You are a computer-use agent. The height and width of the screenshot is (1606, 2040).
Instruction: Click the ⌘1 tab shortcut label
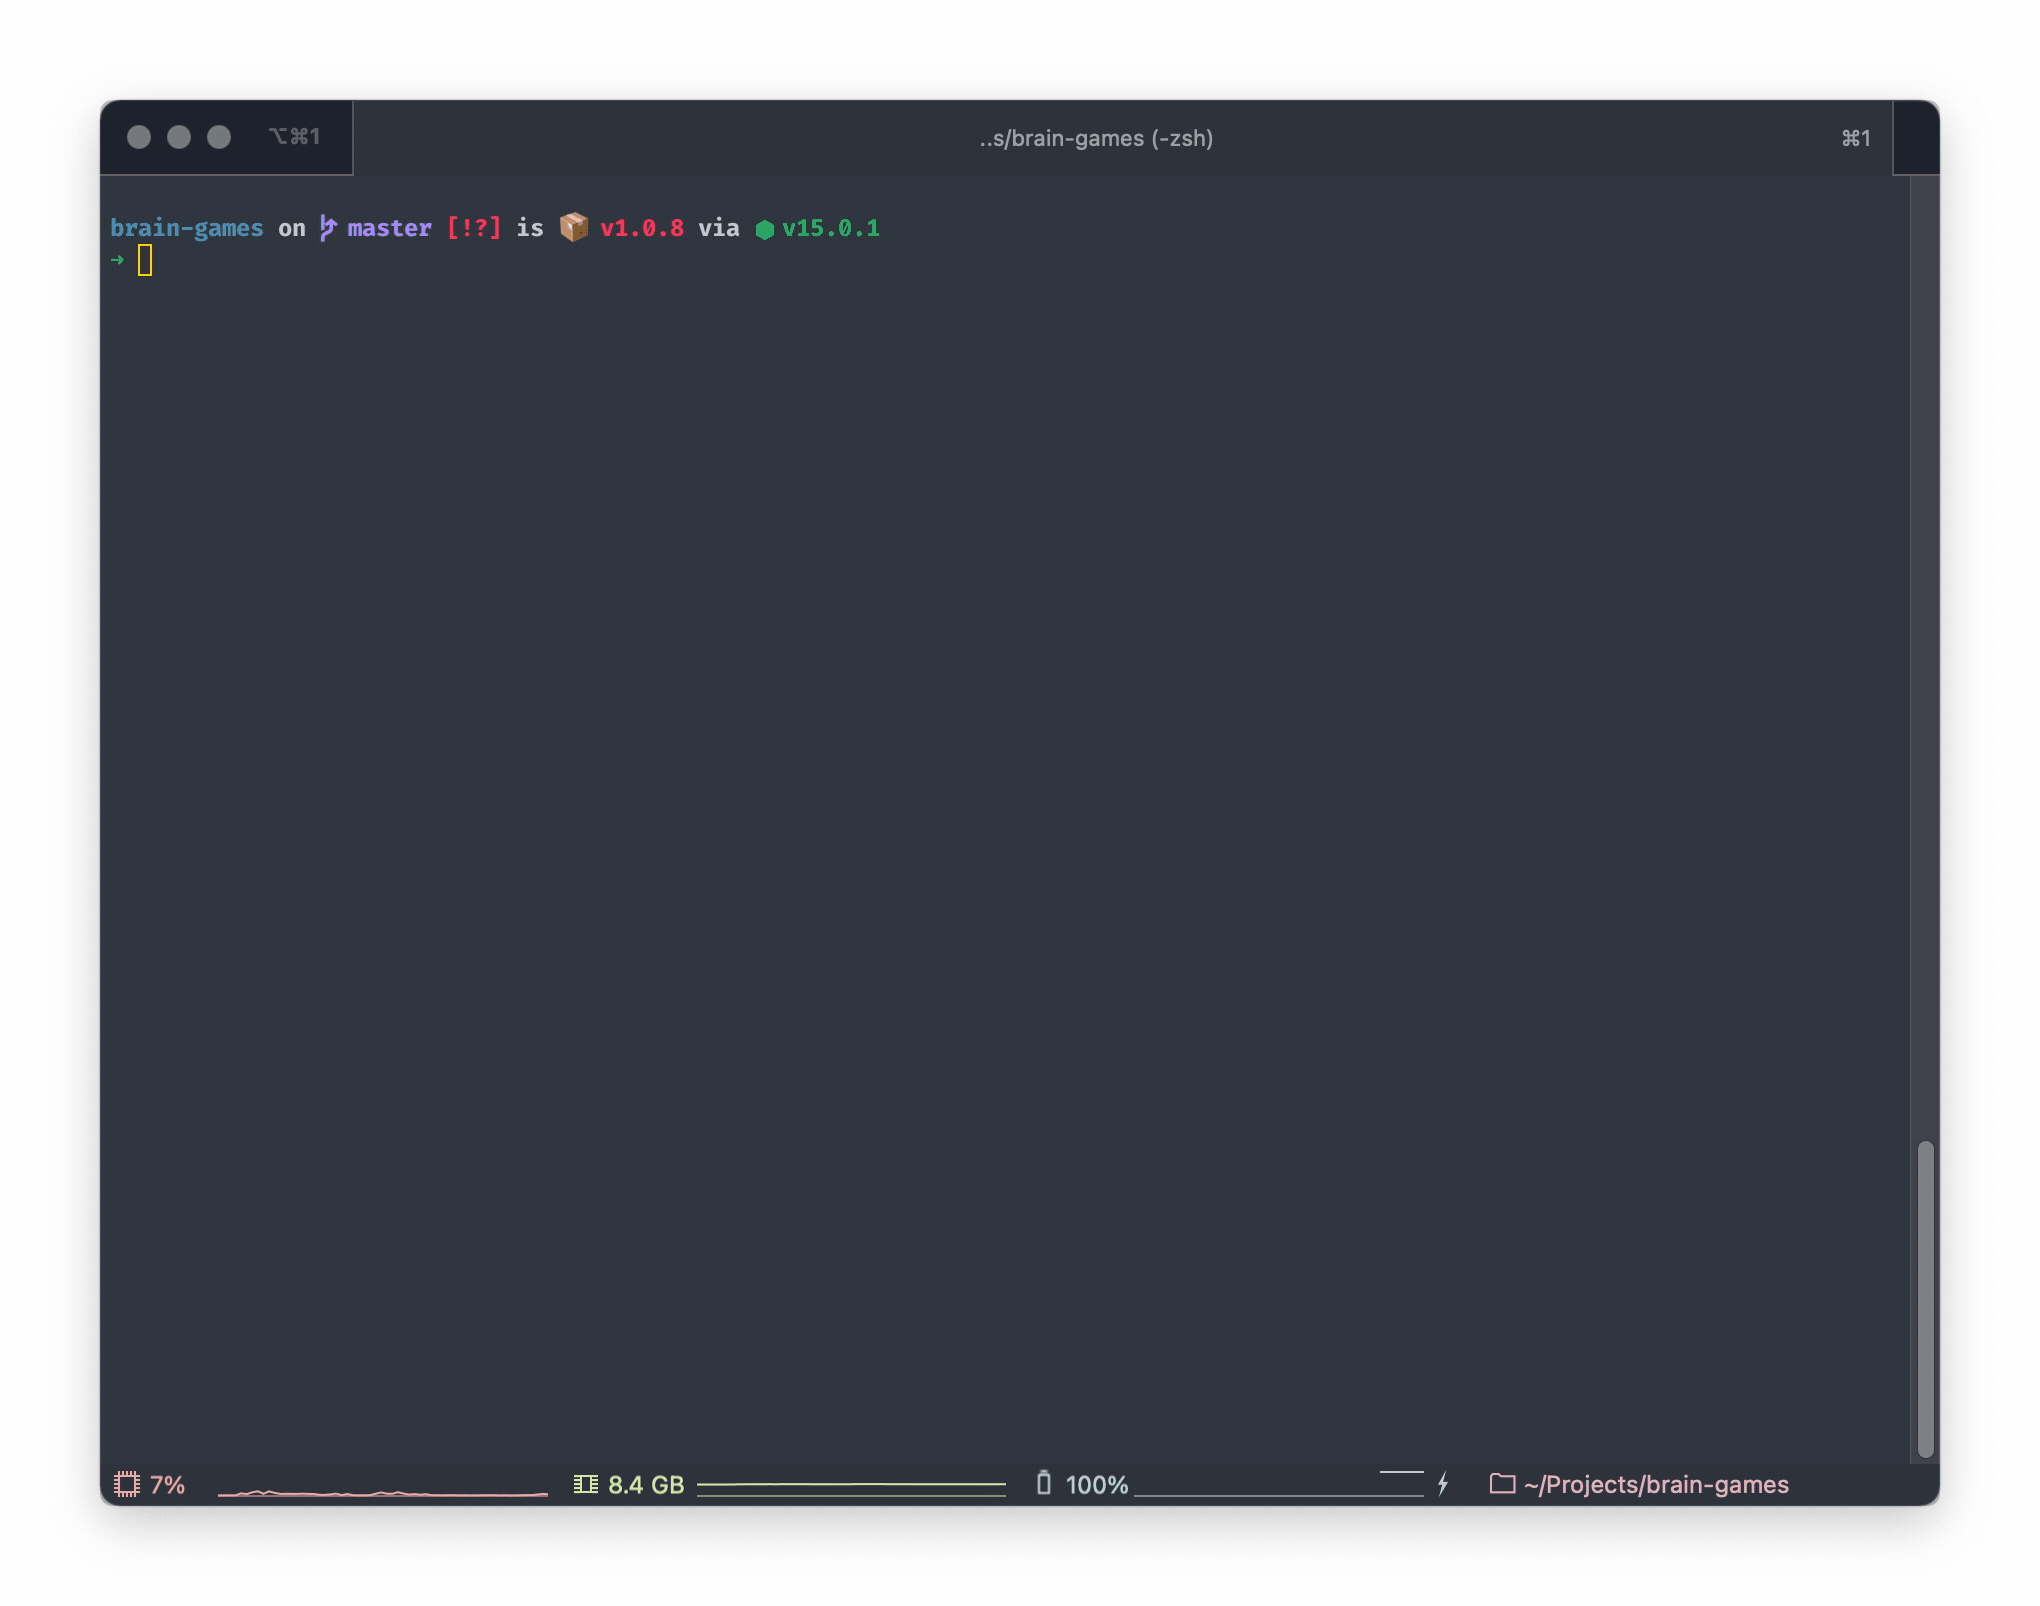pyautogui.click(x=1856, y=138)
